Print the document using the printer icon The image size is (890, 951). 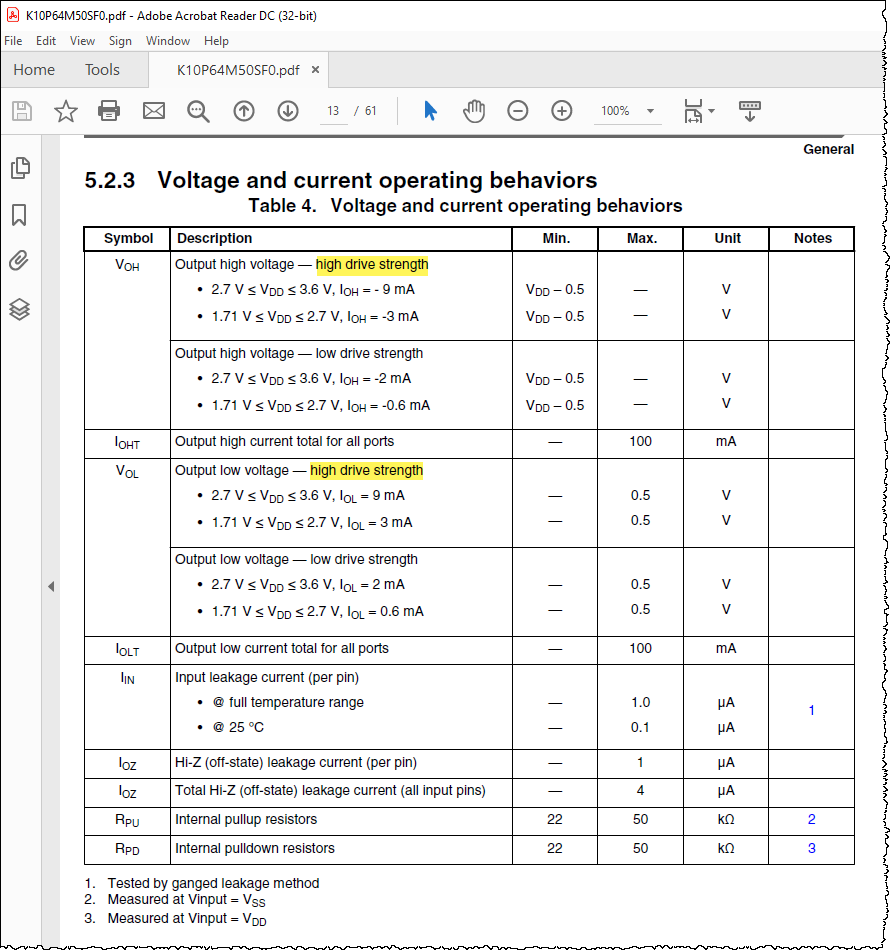pos(107,111)
